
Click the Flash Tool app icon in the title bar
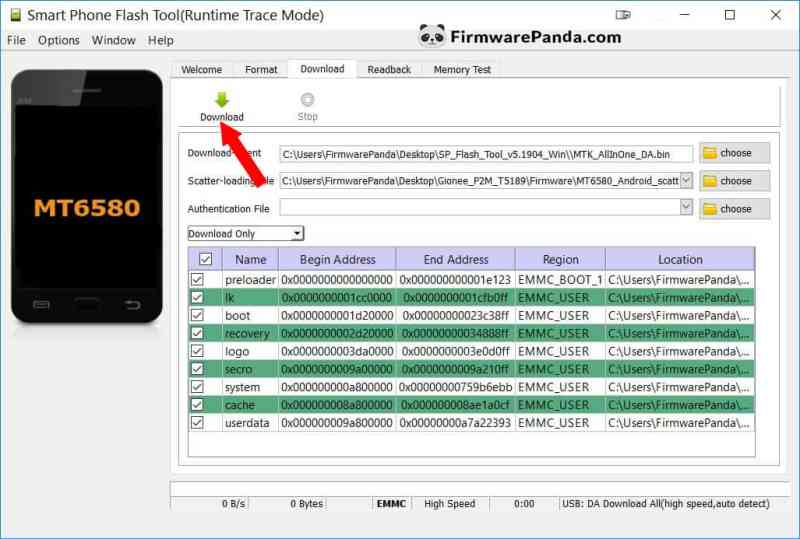coord(16,15)
